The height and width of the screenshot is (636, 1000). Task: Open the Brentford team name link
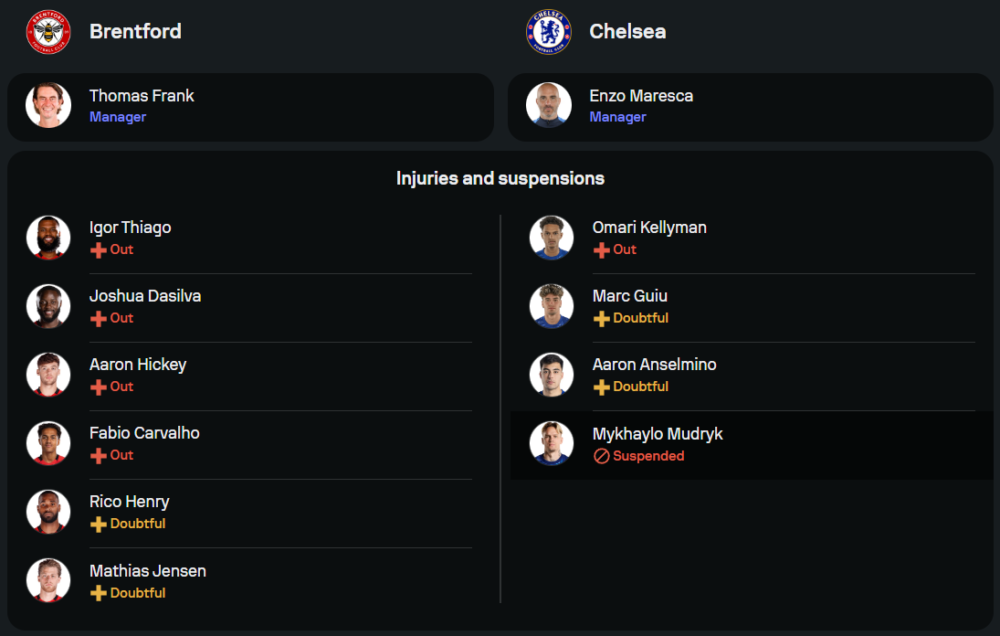pyautogui.click(x=135, y=32)
